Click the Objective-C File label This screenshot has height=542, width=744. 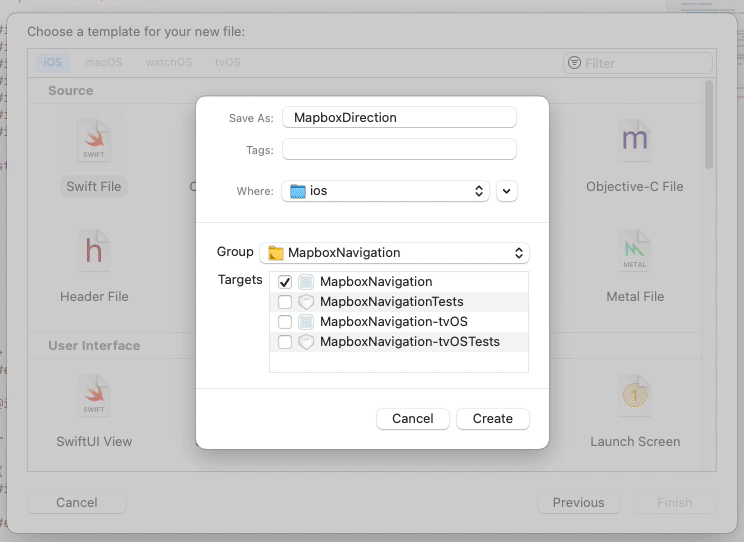click(635, 187)
